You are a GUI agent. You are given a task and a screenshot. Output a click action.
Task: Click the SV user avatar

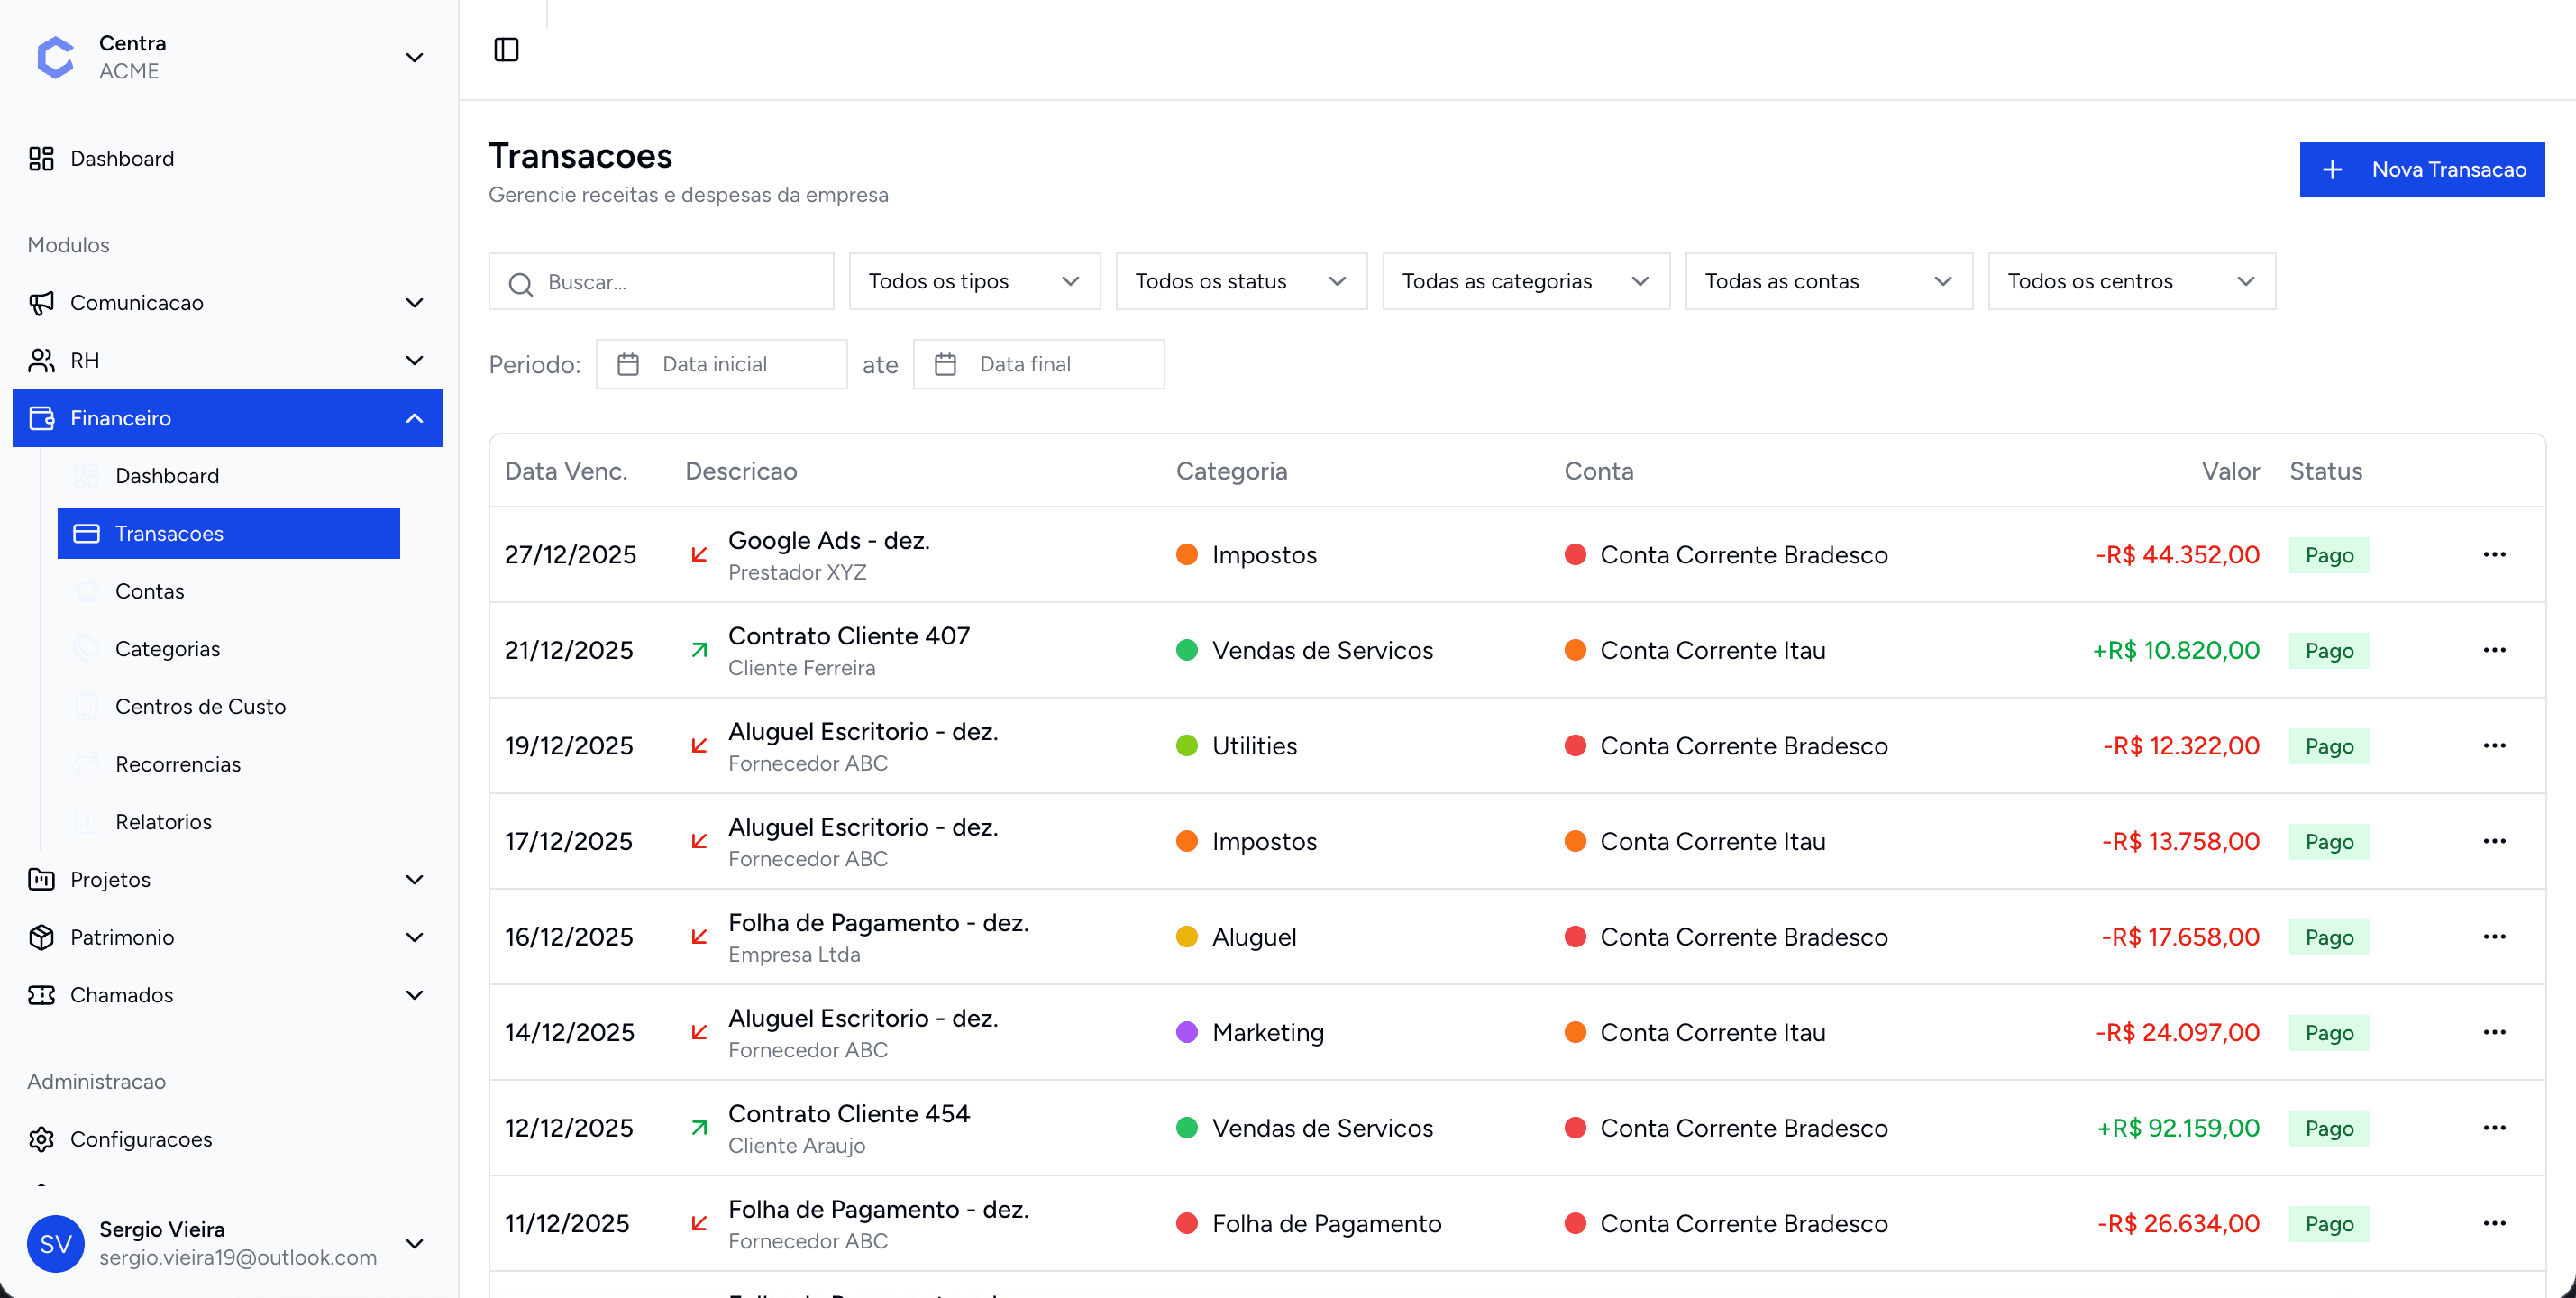[56, 1243]
